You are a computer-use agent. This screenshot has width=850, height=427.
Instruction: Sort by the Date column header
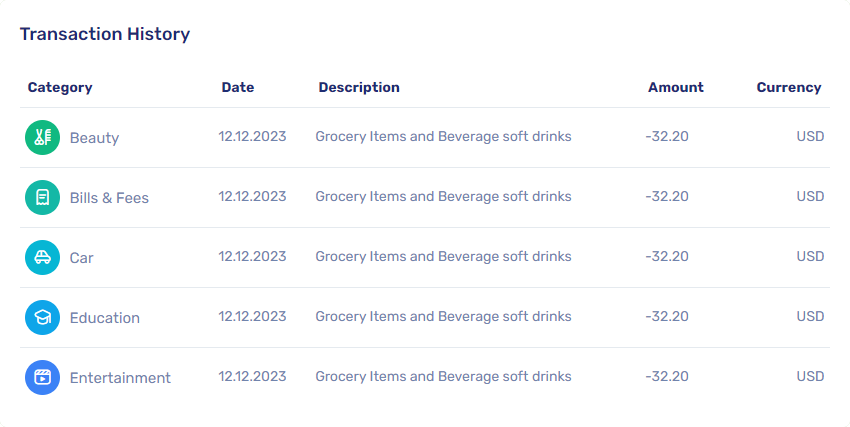coord(238,87)
